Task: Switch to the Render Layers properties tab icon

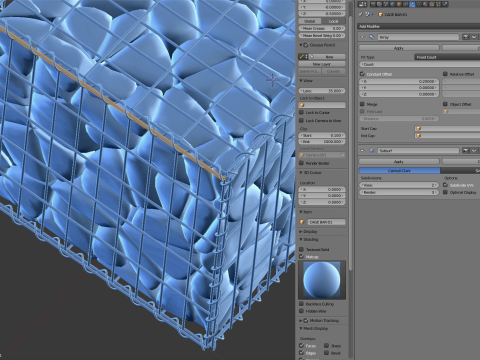Action: point(379,4)
